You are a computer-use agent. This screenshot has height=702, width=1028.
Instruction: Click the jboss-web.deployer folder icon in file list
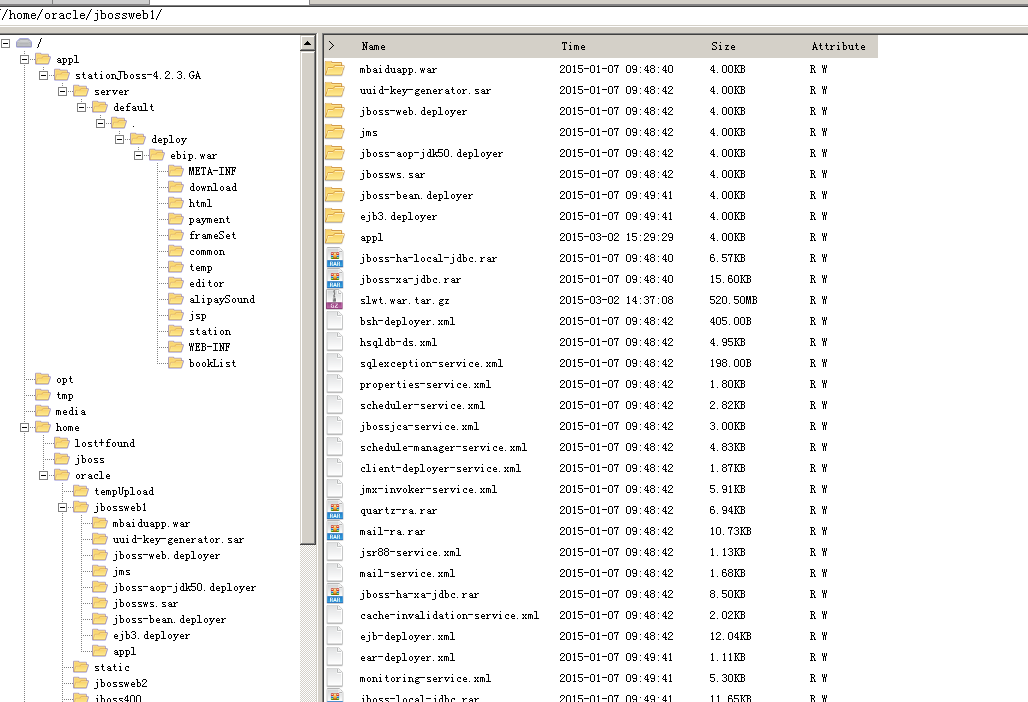coord(335,111)
